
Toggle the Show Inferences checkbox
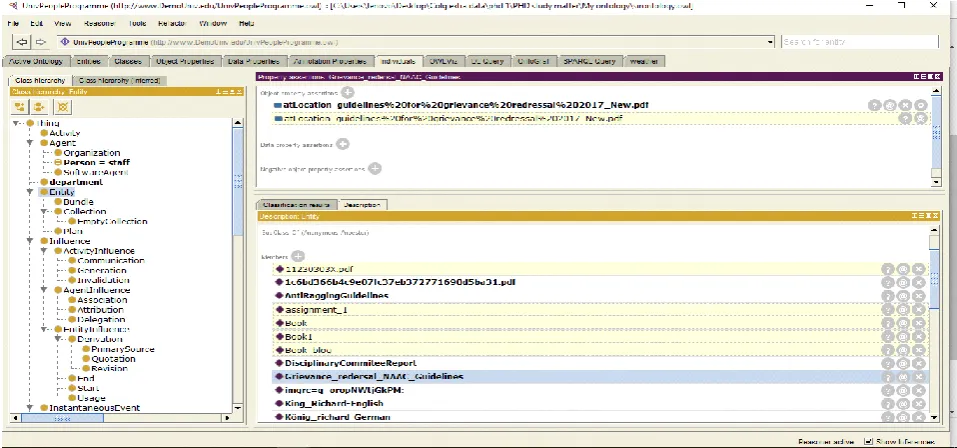[x=869, y=441]
